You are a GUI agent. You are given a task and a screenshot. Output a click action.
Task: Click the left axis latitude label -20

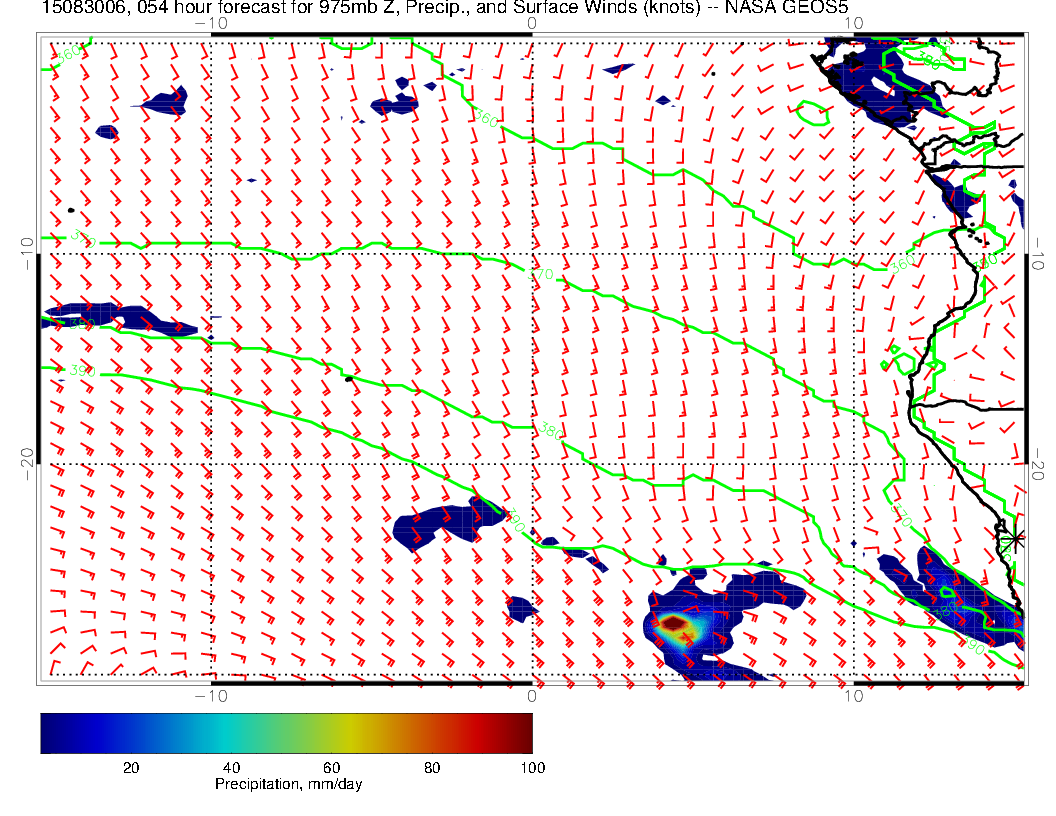point(27,458)
